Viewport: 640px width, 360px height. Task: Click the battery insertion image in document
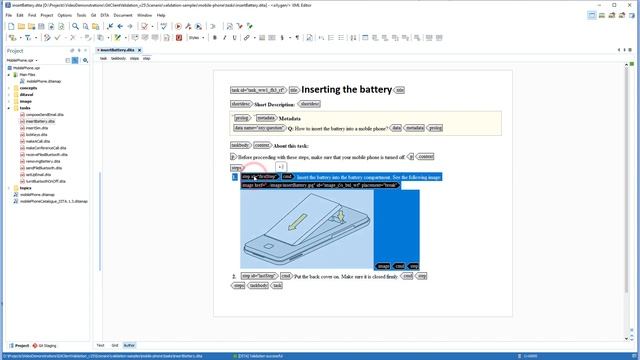307,229
